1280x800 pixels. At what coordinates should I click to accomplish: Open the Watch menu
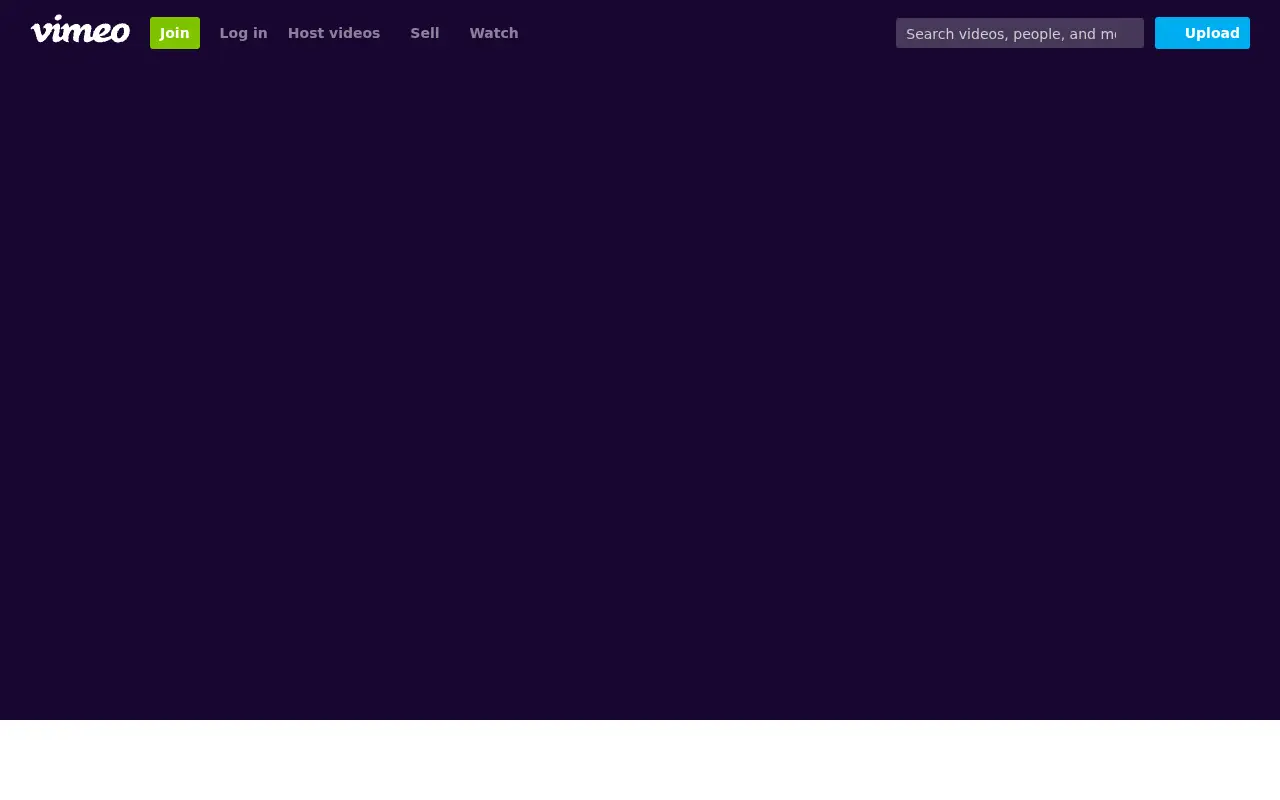494,33
